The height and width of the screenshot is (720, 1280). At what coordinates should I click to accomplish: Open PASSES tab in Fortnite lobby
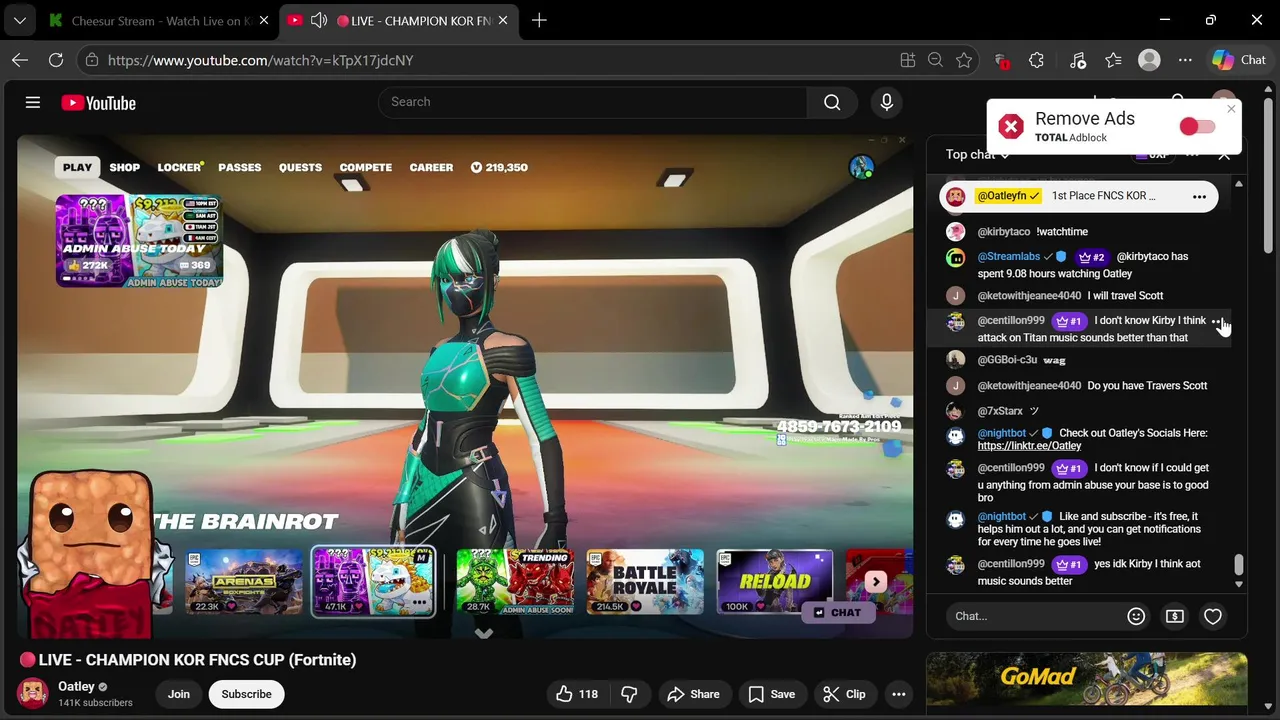(240, 167)
